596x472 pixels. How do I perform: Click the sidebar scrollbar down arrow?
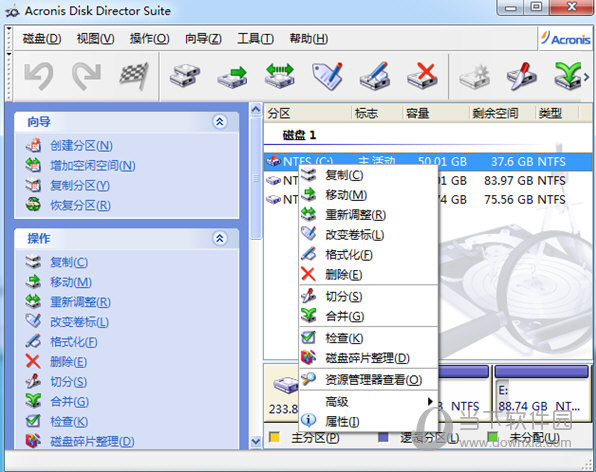[256, 442]
